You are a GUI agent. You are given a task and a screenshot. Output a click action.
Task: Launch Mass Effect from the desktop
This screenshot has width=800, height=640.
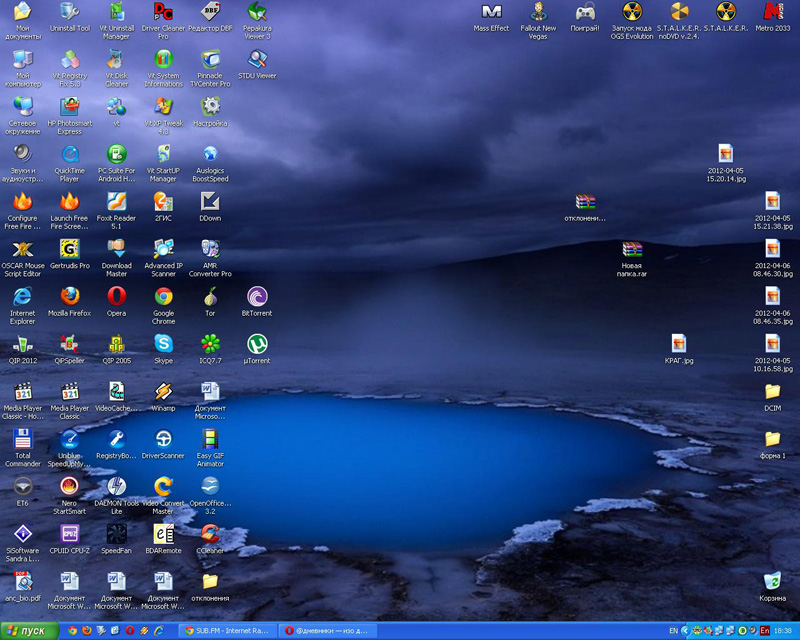point(491,17)
